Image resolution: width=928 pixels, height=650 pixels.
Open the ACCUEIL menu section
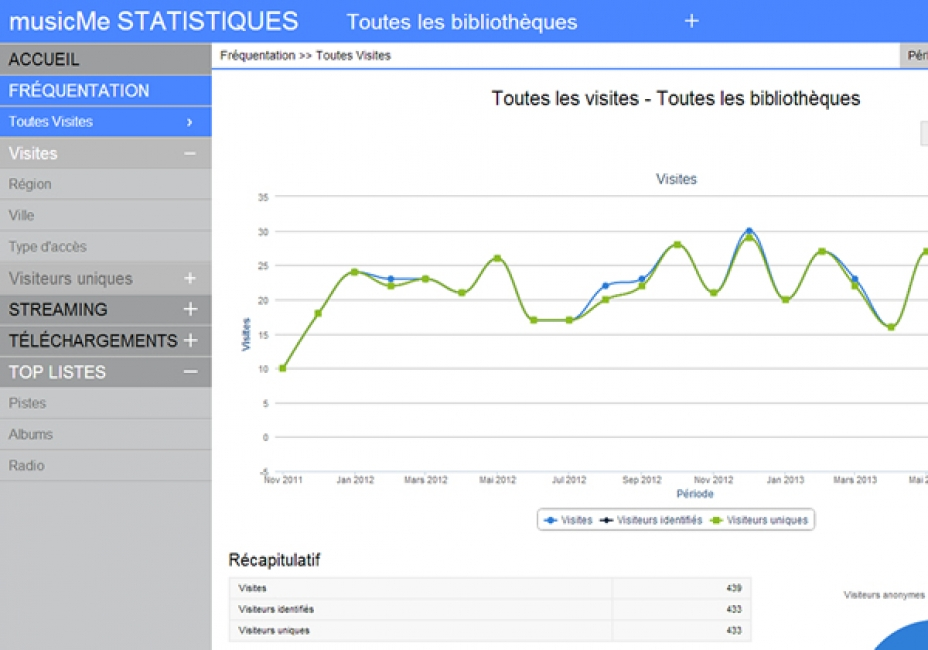[105, 59]
